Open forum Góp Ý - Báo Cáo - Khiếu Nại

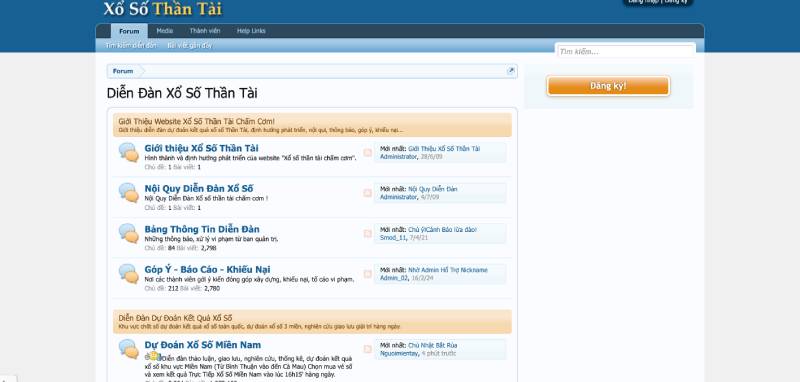click(208, 269)
